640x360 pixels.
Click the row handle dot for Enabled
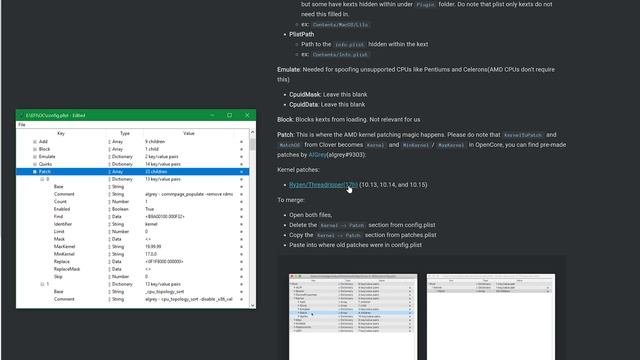coord(241,209)
